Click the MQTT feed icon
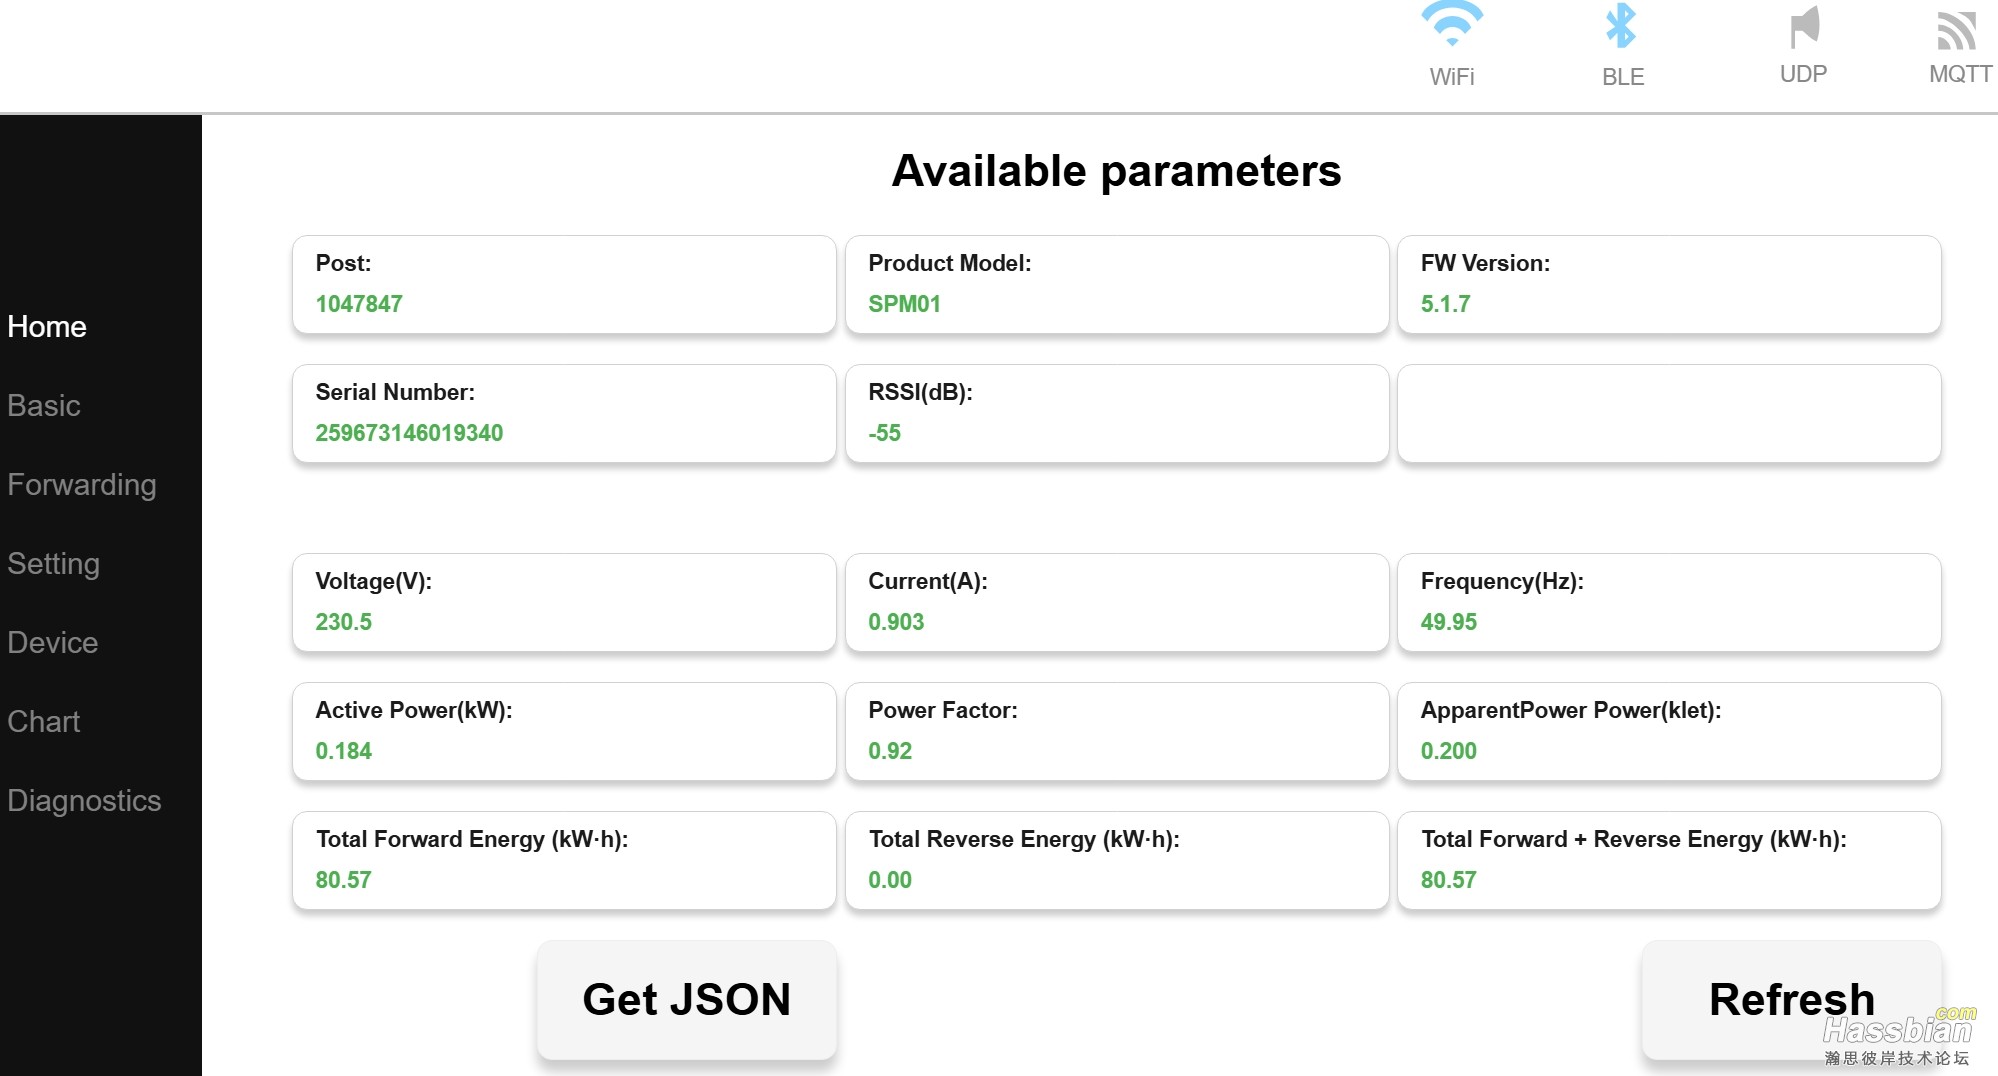 1956,30
